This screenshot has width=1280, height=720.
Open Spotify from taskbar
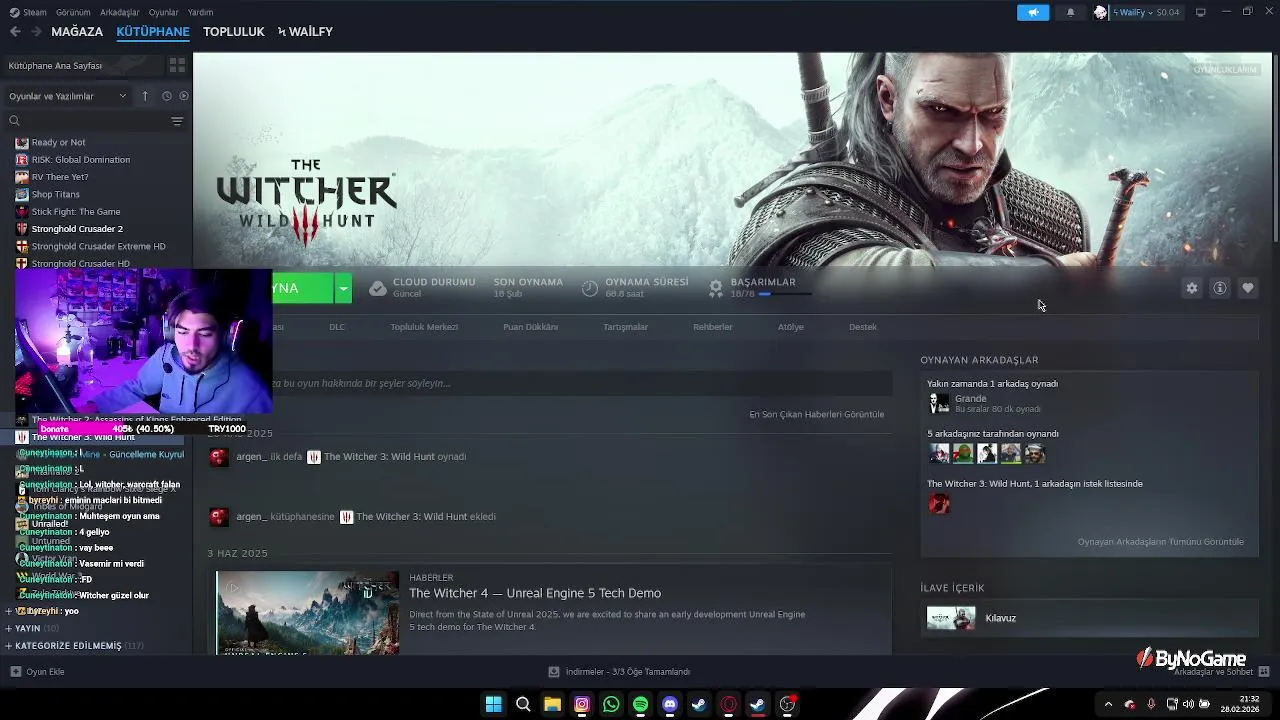tap(640, 705)
